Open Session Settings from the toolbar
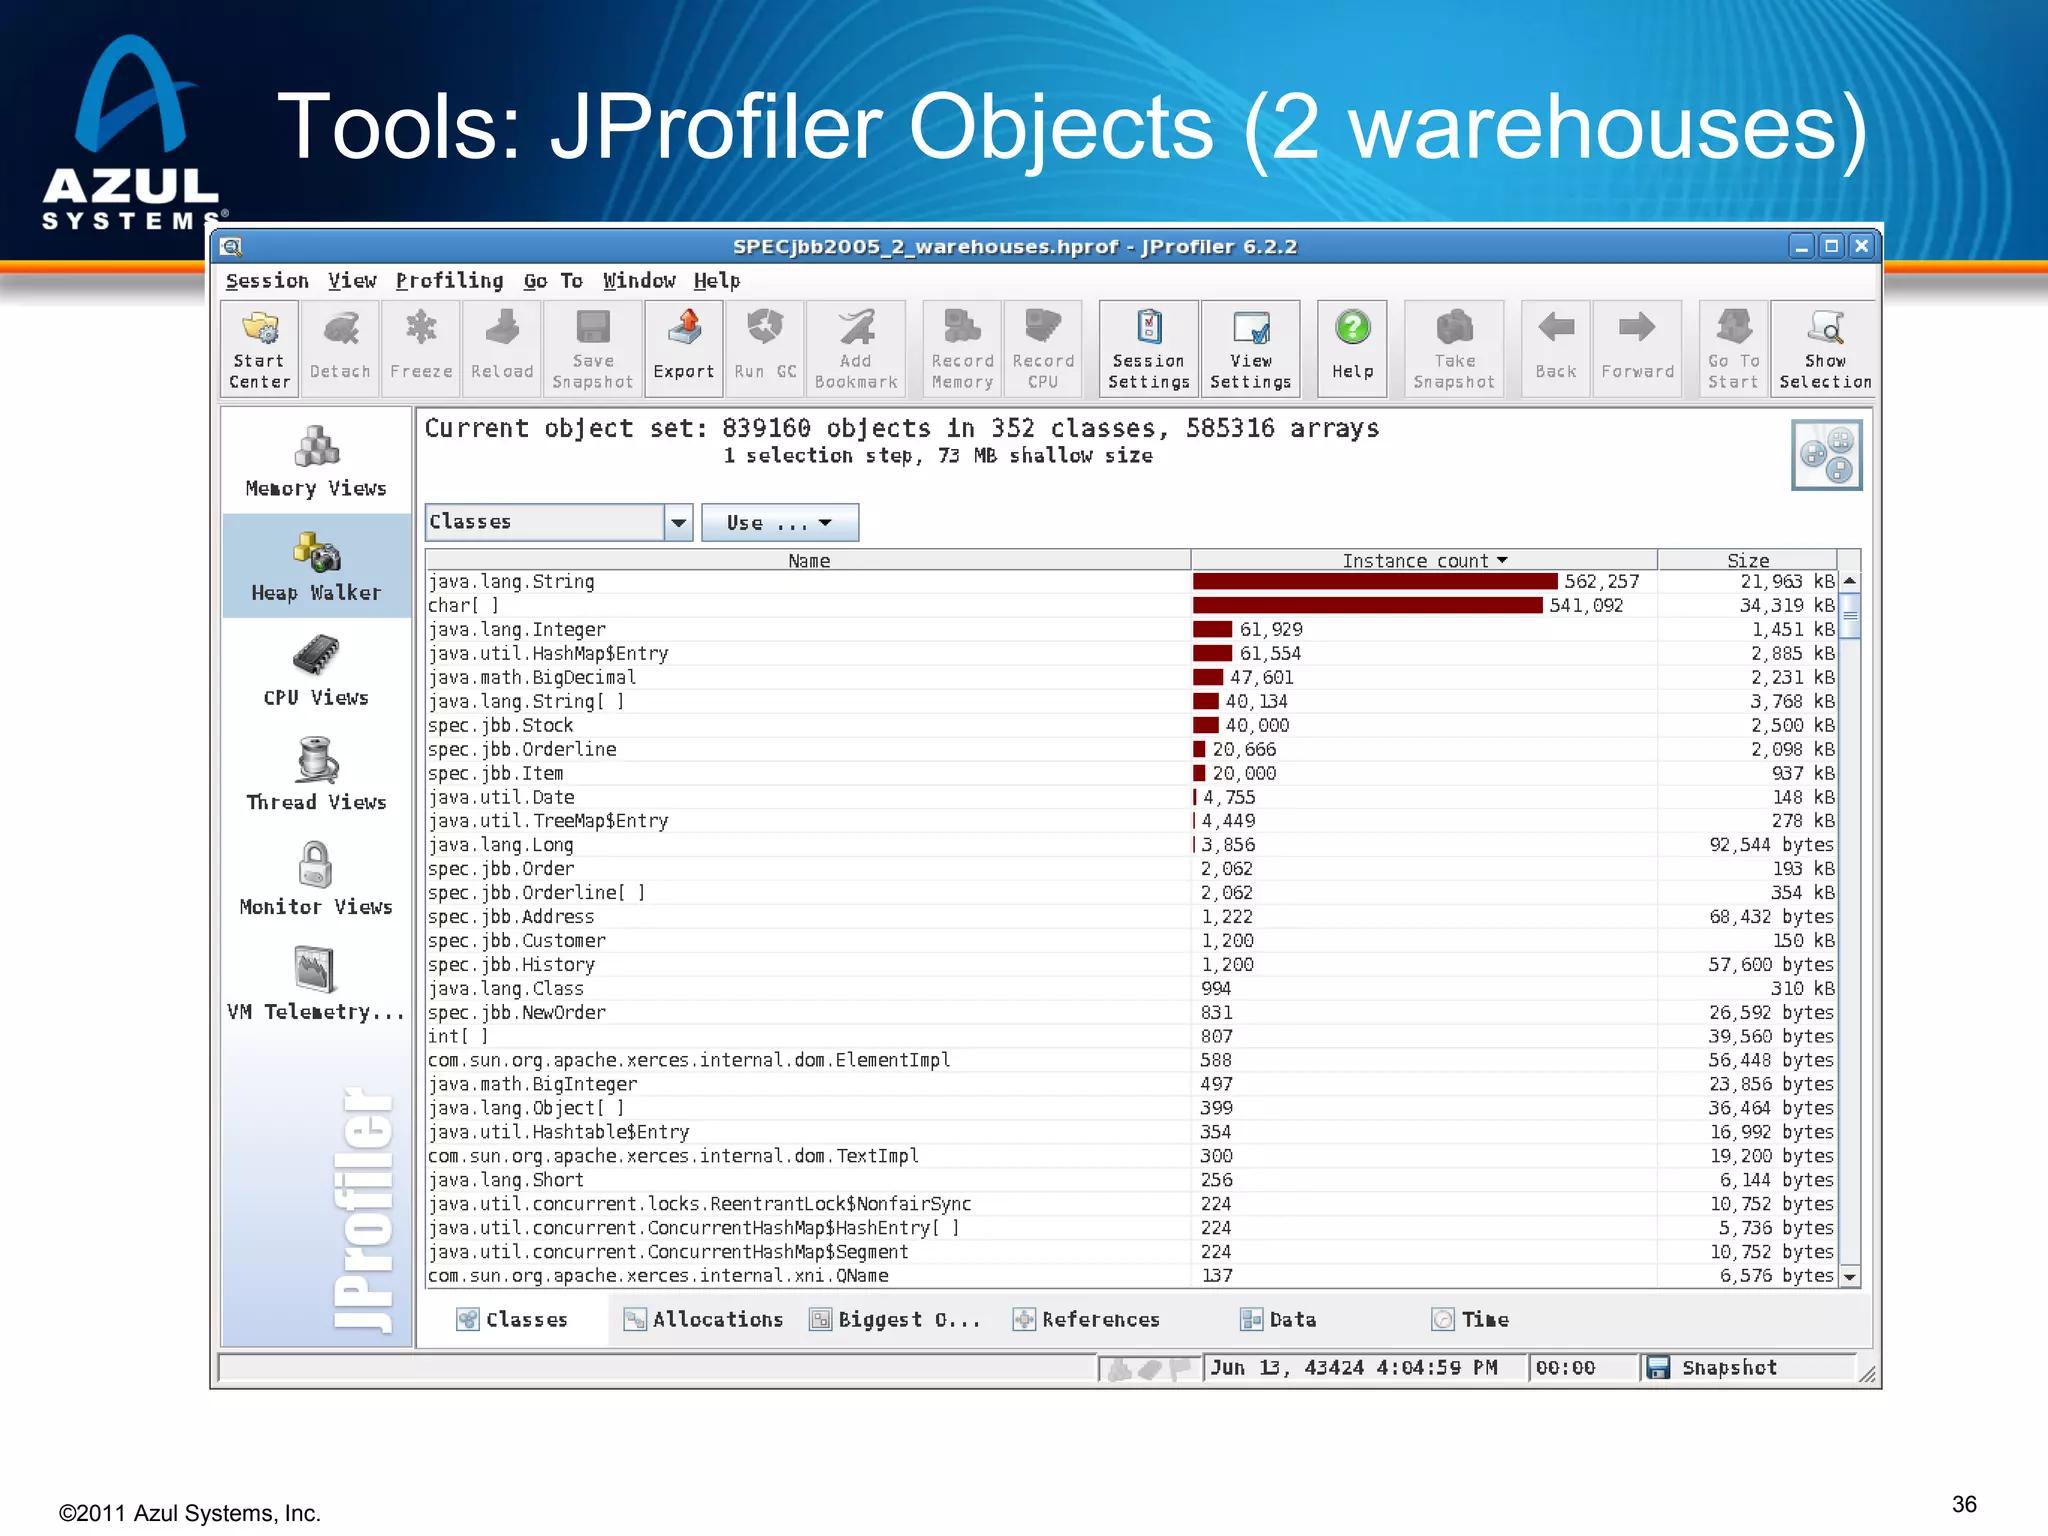Screen dimensions: 2048x1536 1149,349
